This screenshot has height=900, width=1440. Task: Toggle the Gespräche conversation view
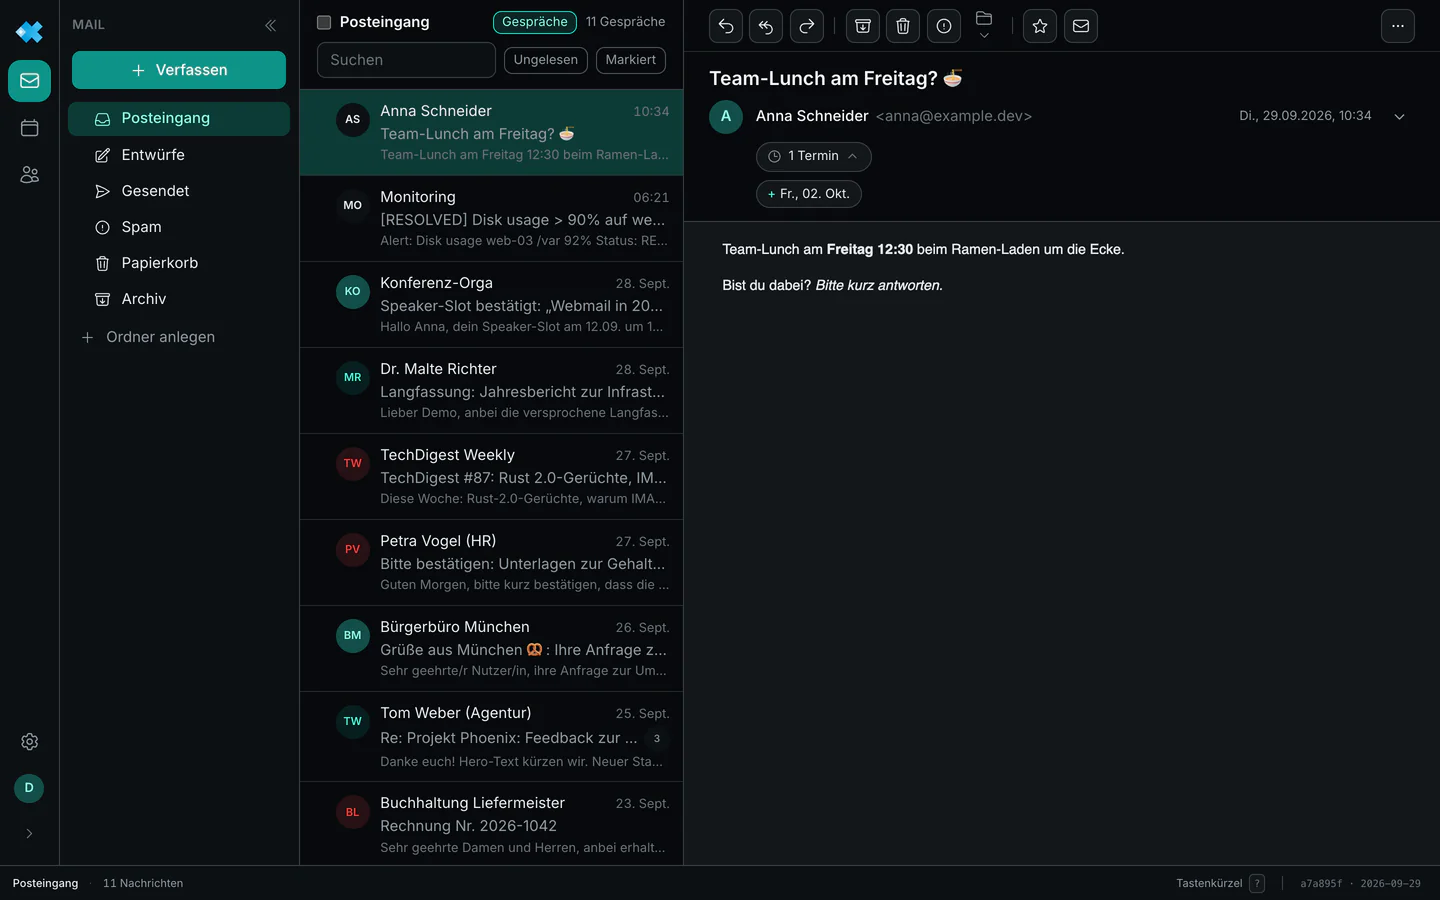[535, 22]
